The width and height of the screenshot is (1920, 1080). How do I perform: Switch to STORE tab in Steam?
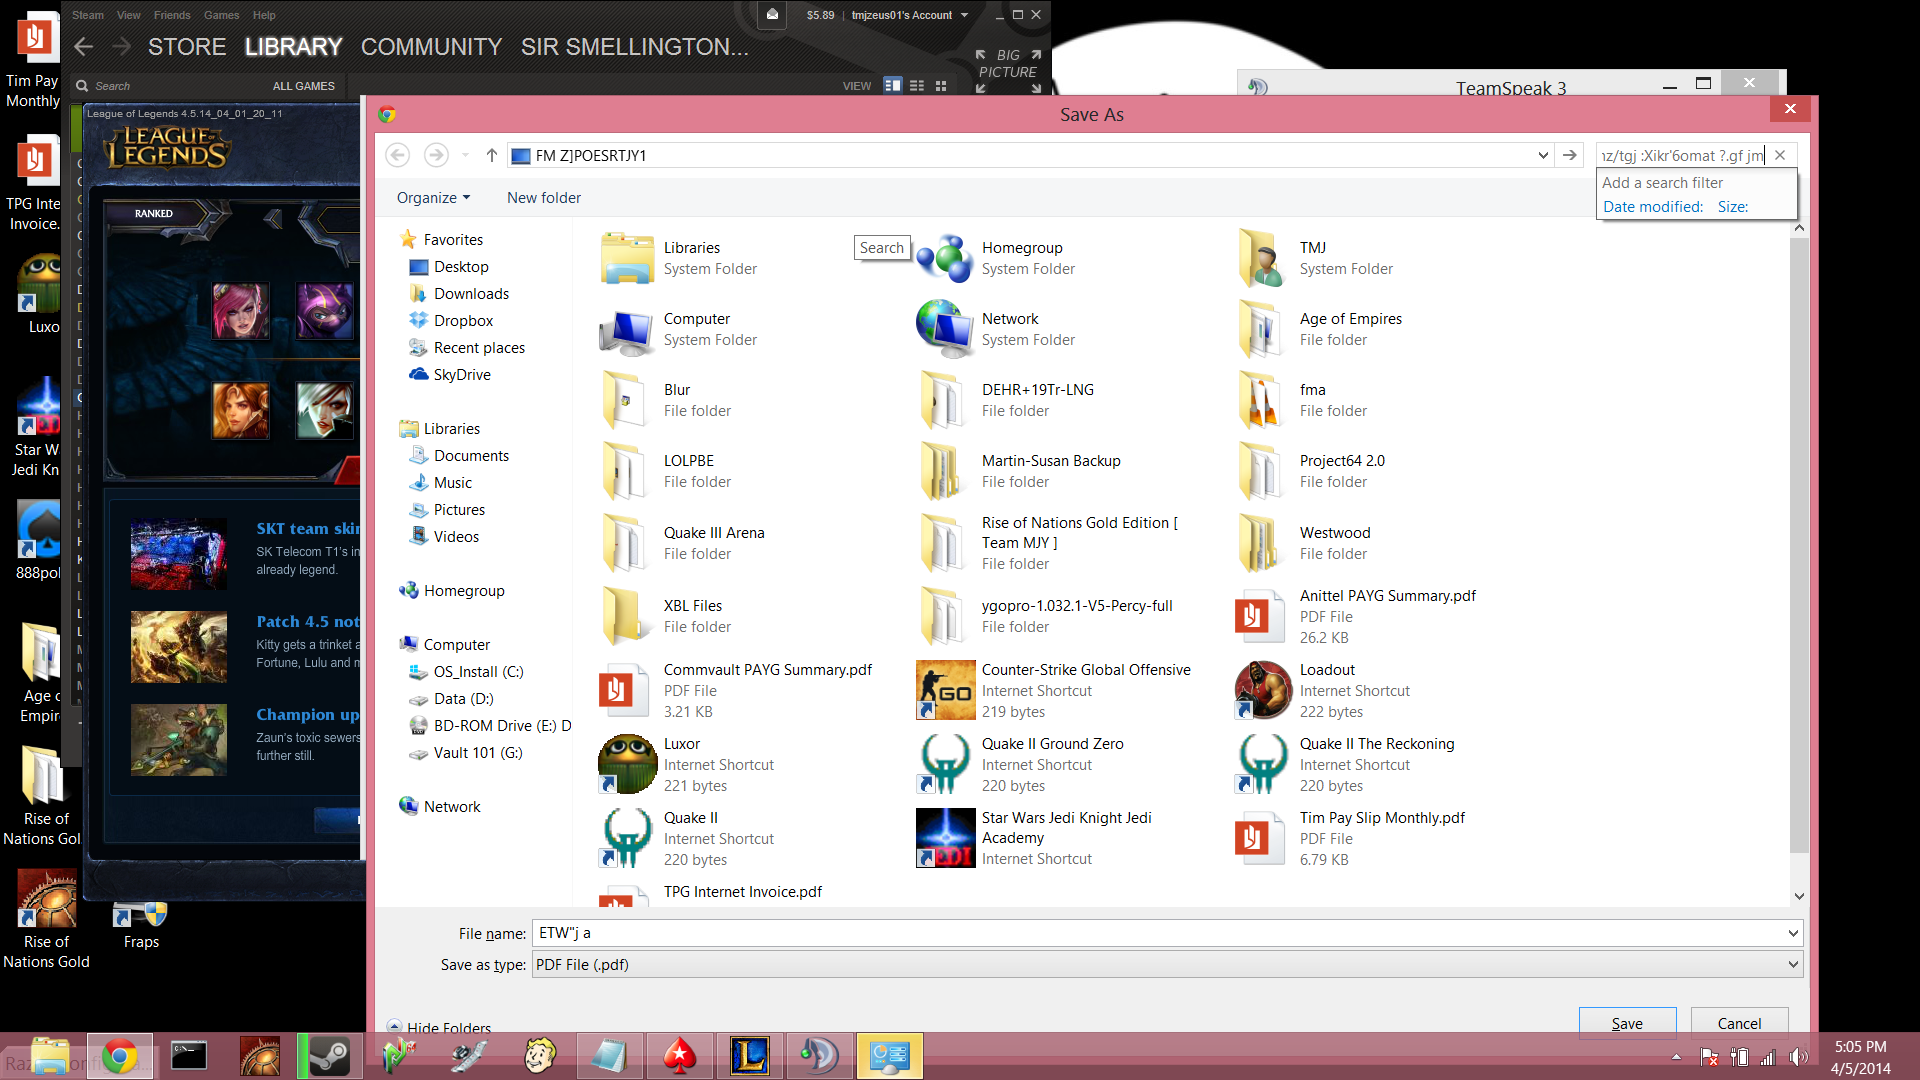tap(187, 47)
